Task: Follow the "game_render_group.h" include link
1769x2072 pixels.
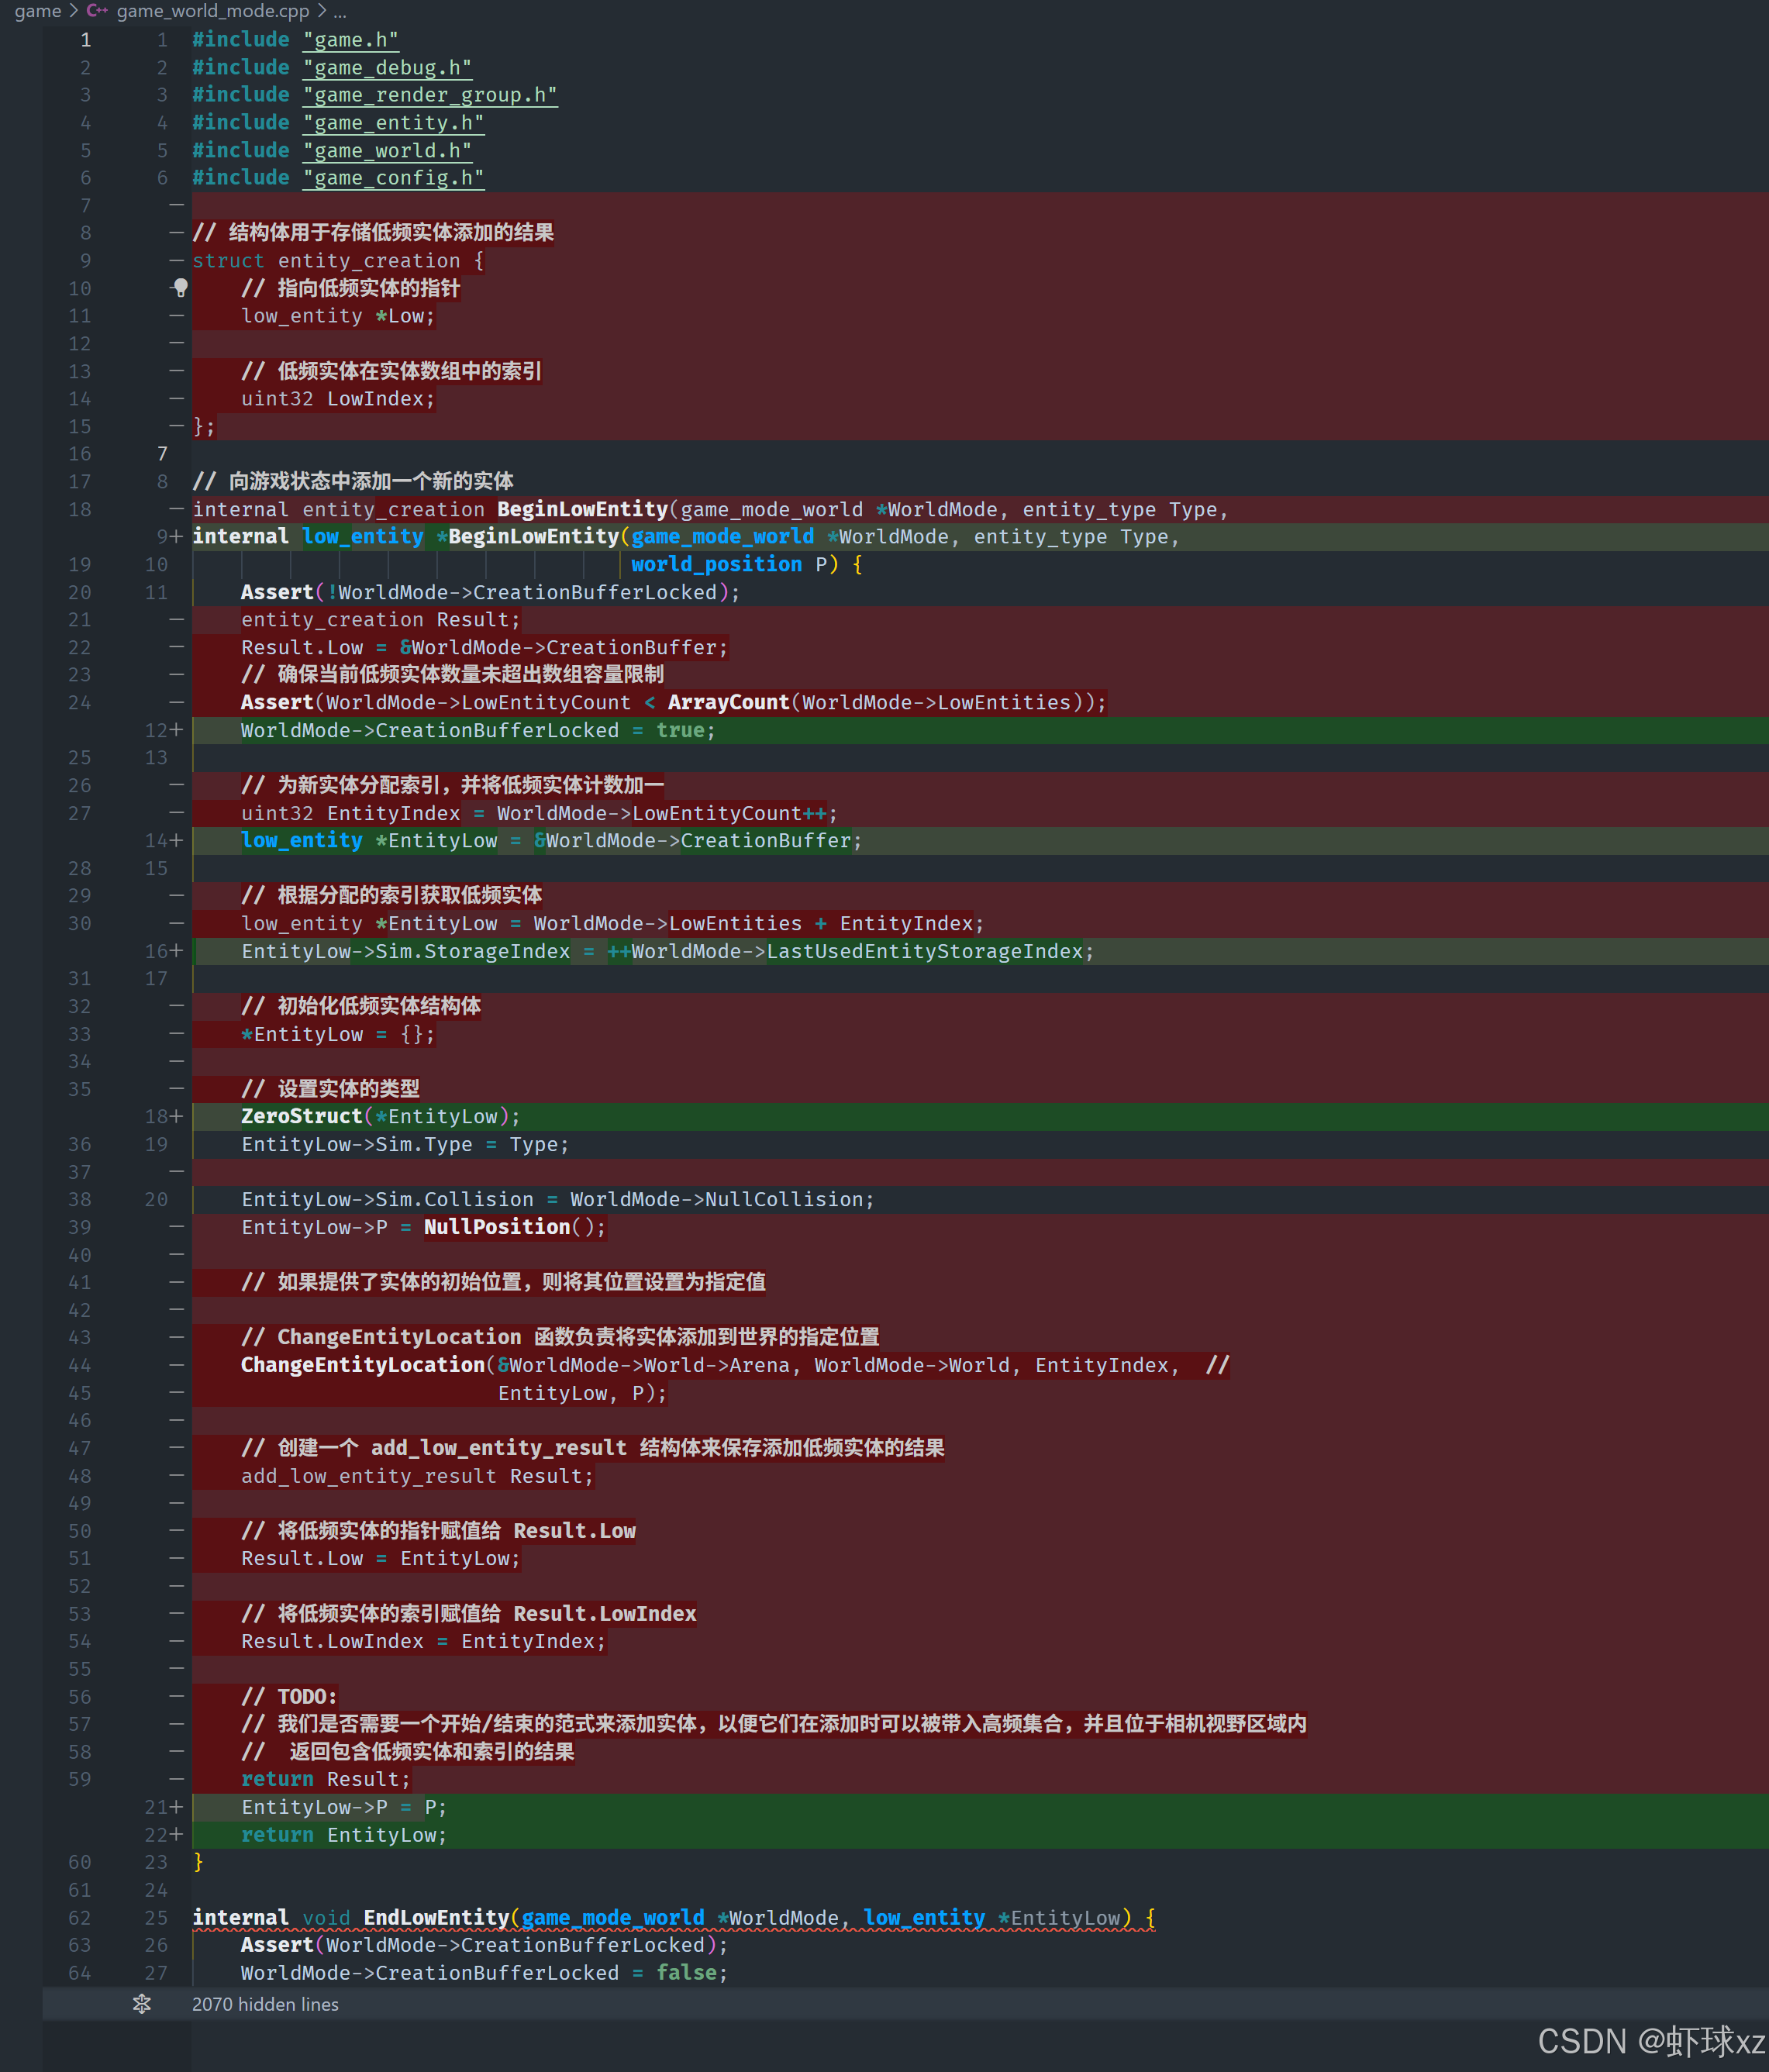Action: coord(430,95)
